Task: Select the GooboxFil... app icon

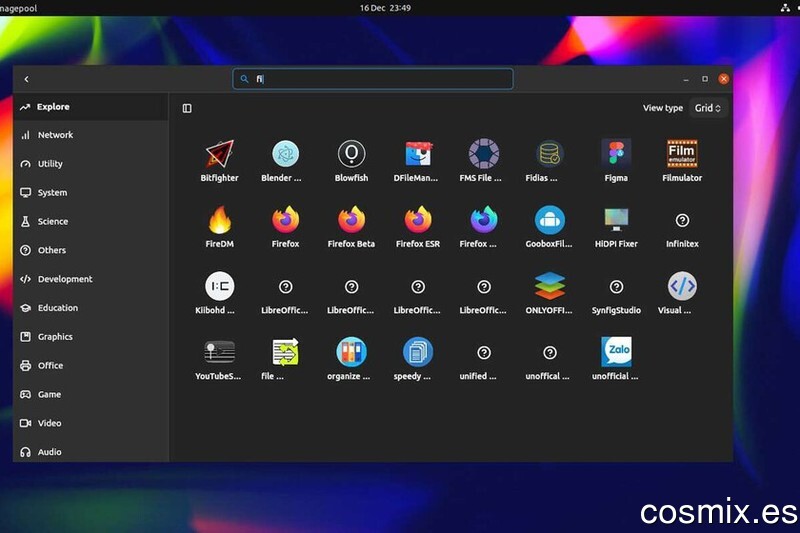Action: pos(549,220)
